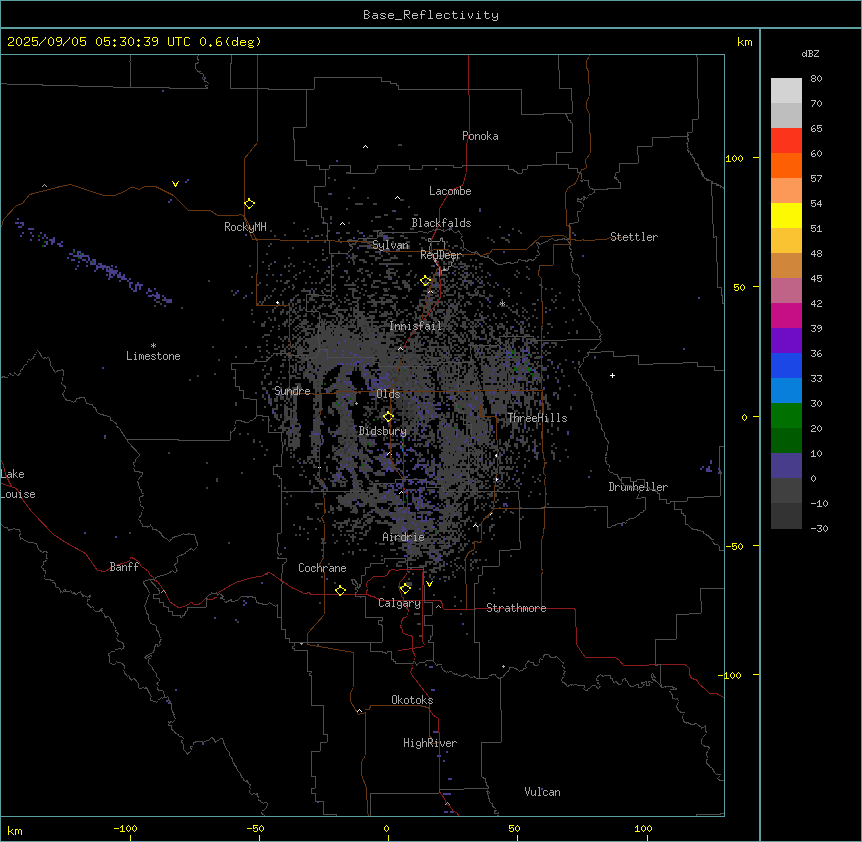Click the Banff label
The image size is (862, 842).
click(x=124, y=567)
